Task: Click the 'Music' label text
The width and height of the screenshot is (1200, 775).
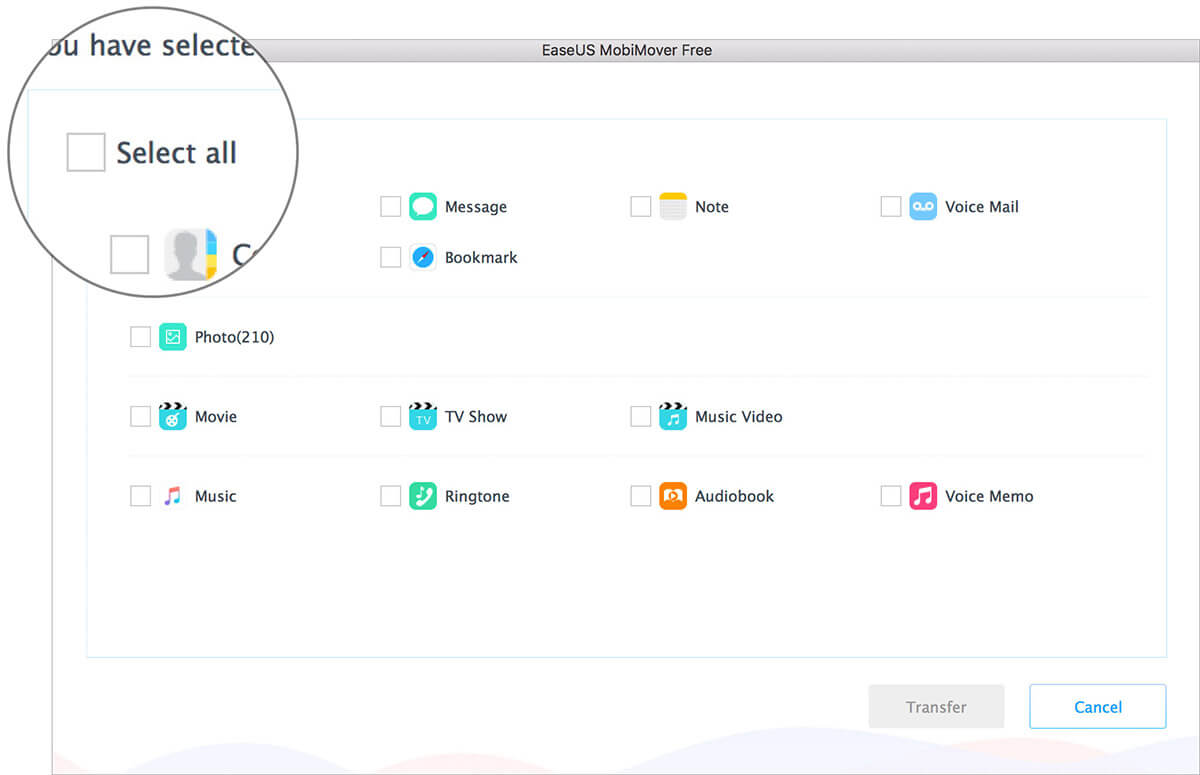Action: 216,496
